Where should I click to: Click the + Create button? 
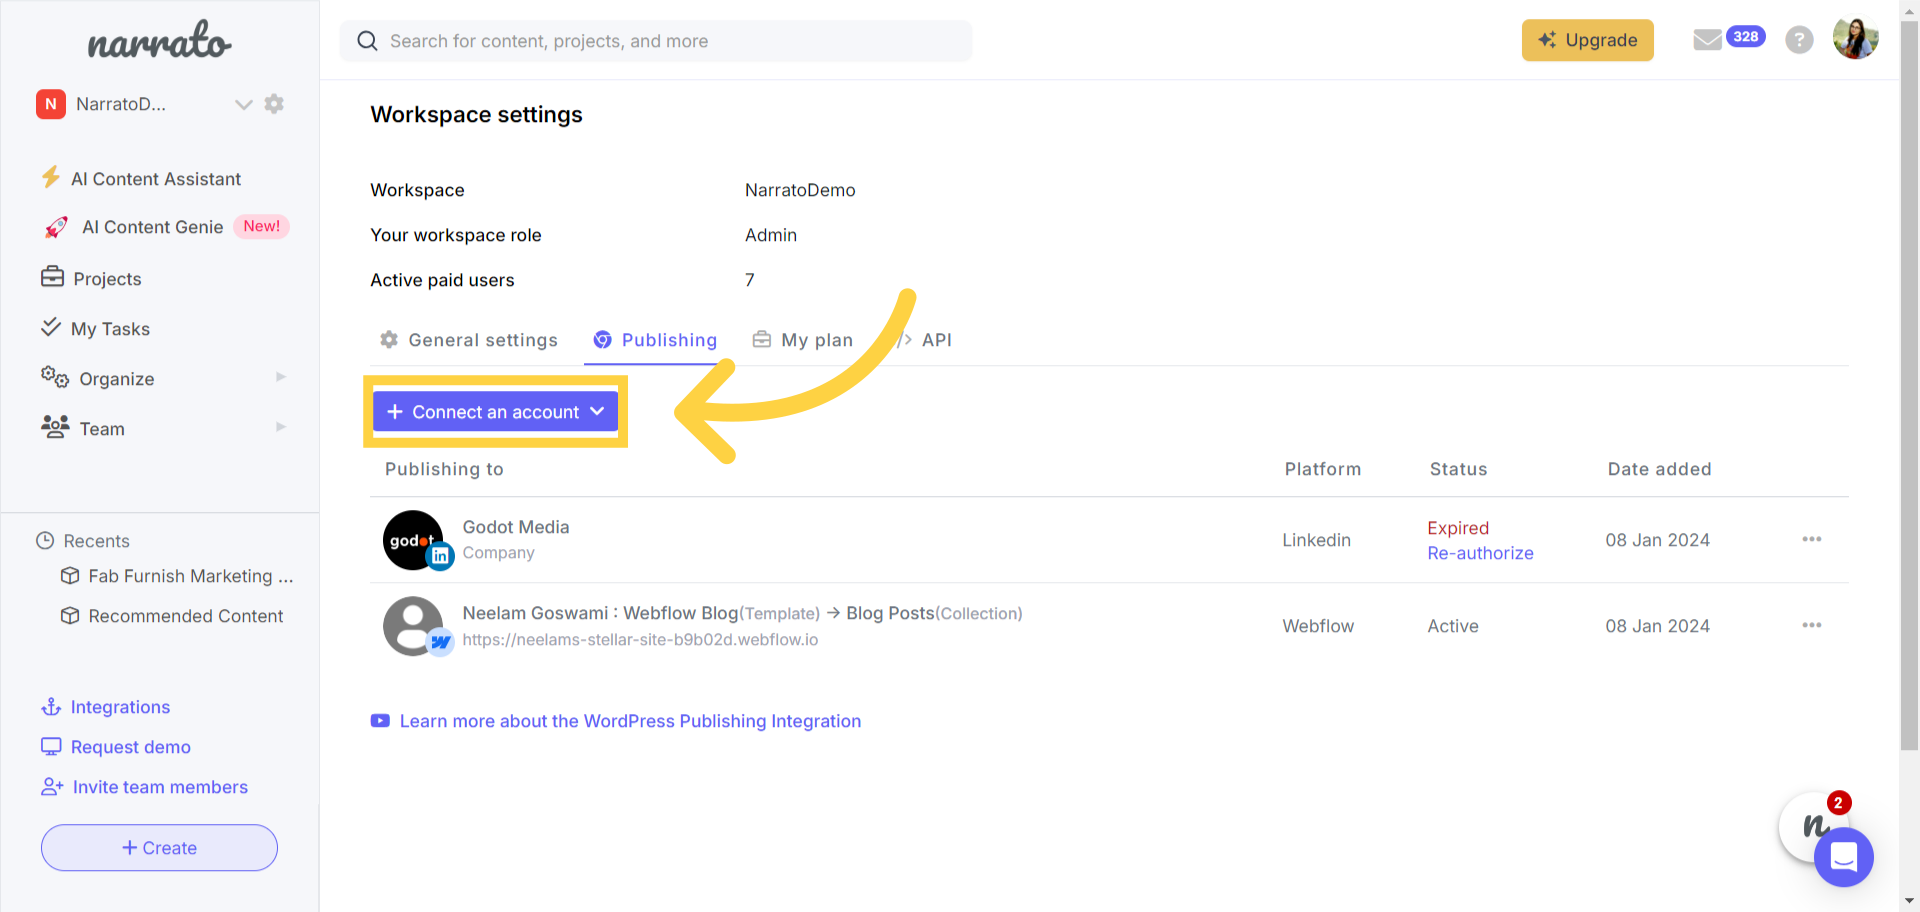click(159, 848)
